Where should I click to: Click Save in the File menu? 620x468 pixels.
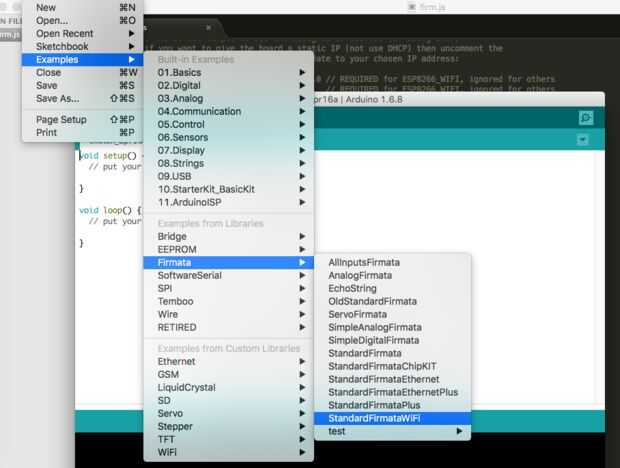point(82,85)
